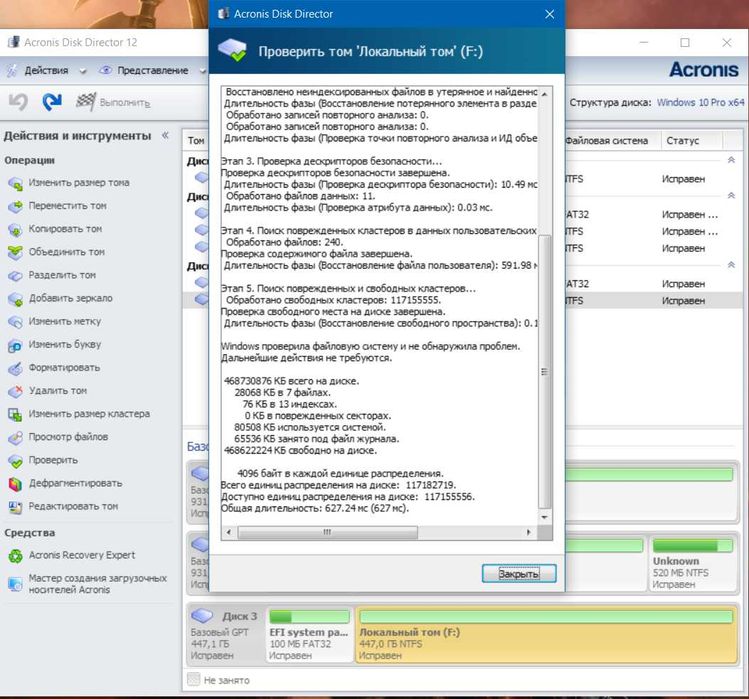Collapse the third disk group chevron

pos(731,265)
